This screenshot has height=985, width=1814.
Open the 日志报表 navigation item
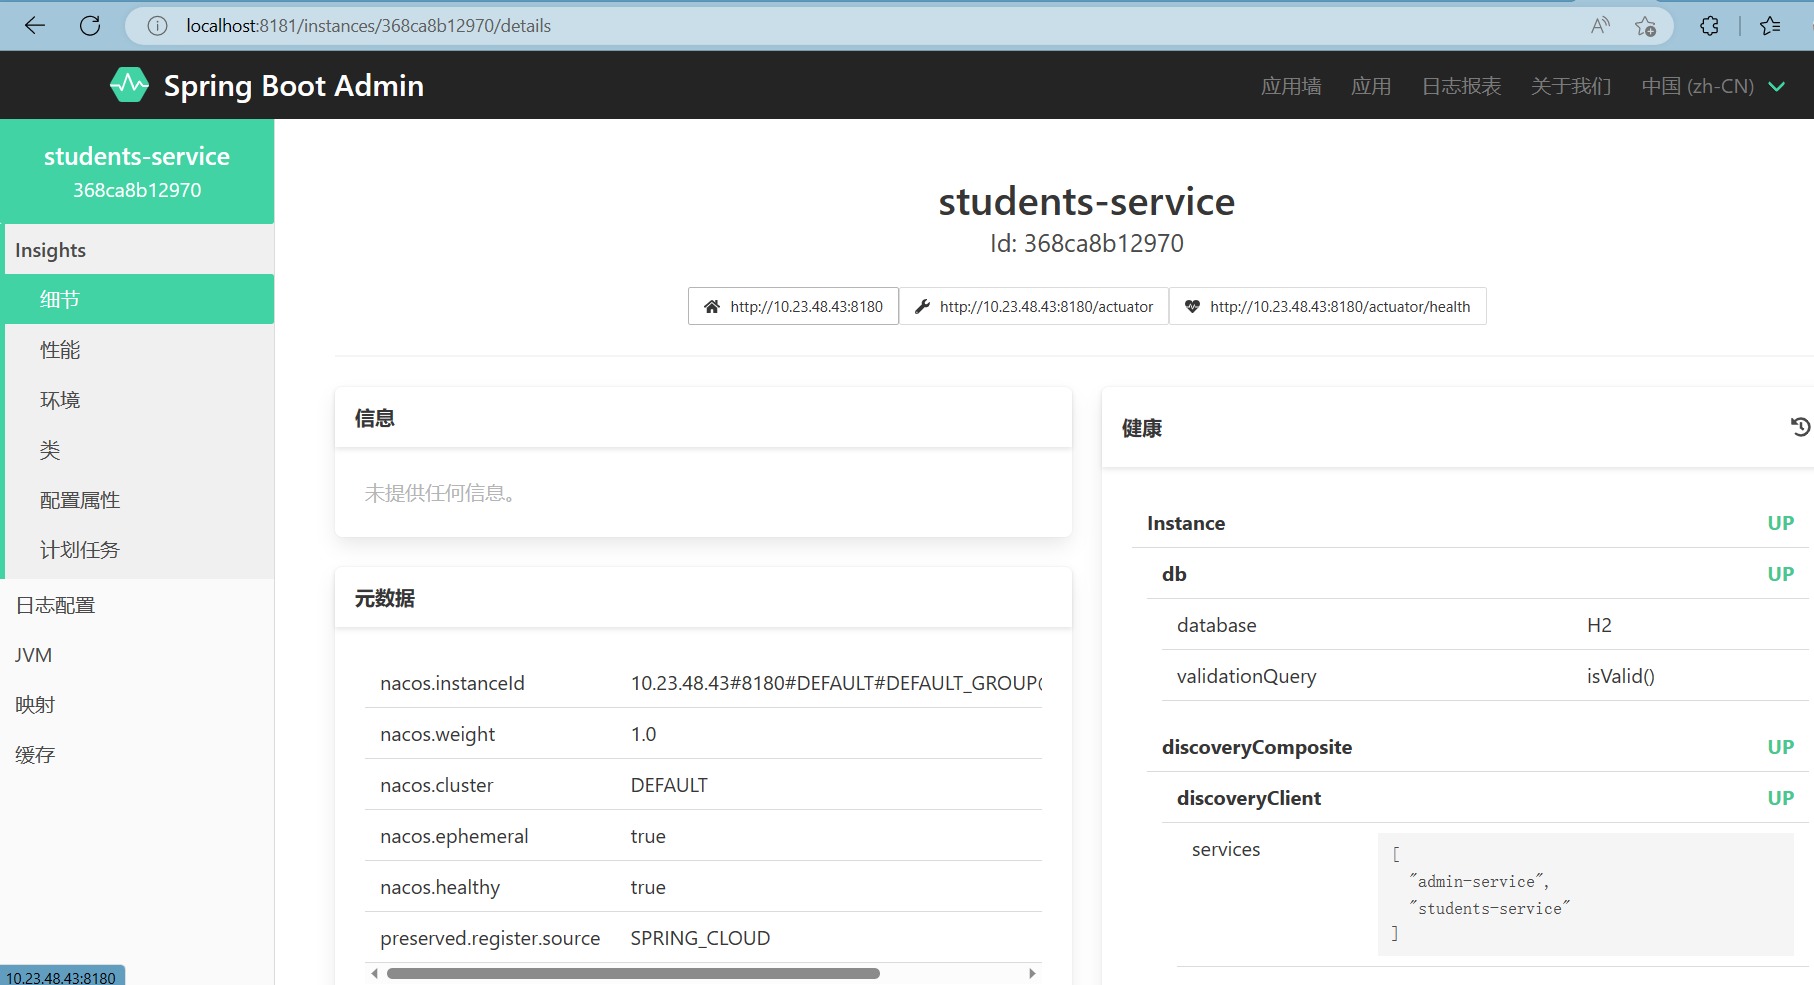[x=1460, y=86]
